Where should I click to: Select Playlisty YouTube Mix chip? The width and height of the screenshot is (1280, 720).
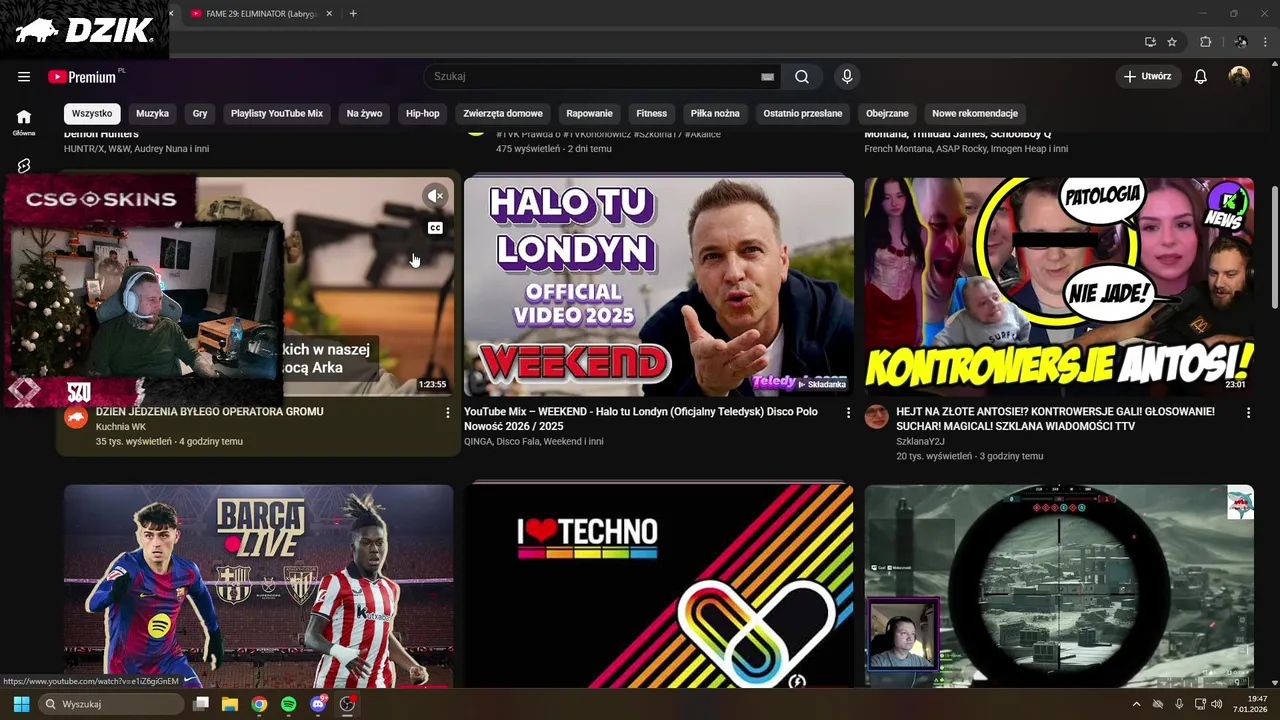click(277, 113)
